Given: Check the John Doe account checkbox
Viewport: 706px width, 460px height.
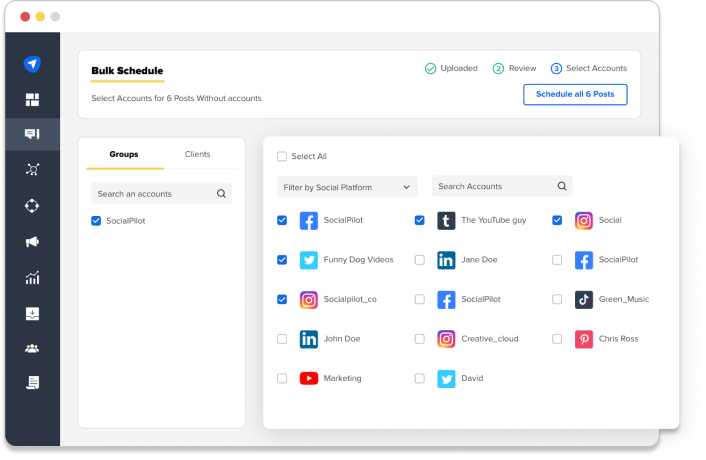Looking at the screenshot, I should 282,339.
